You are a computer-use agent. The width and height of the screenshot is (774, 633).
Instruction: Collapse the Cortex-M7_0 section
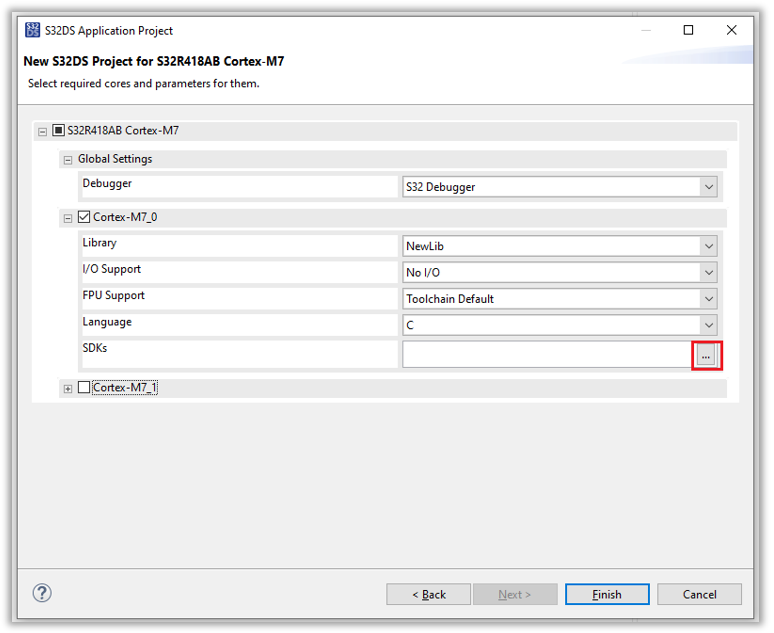pos(68,219)
